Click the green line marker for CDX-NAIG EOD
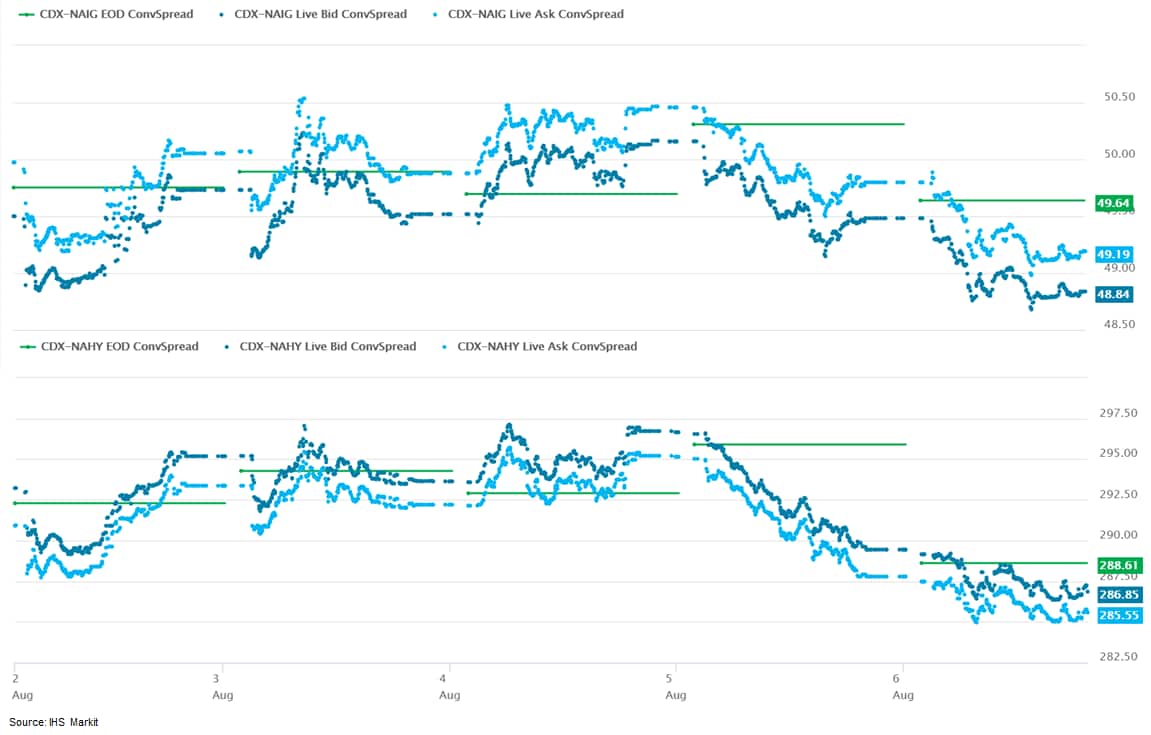This screenshot has width=1151, height=735. pos(23,15)
